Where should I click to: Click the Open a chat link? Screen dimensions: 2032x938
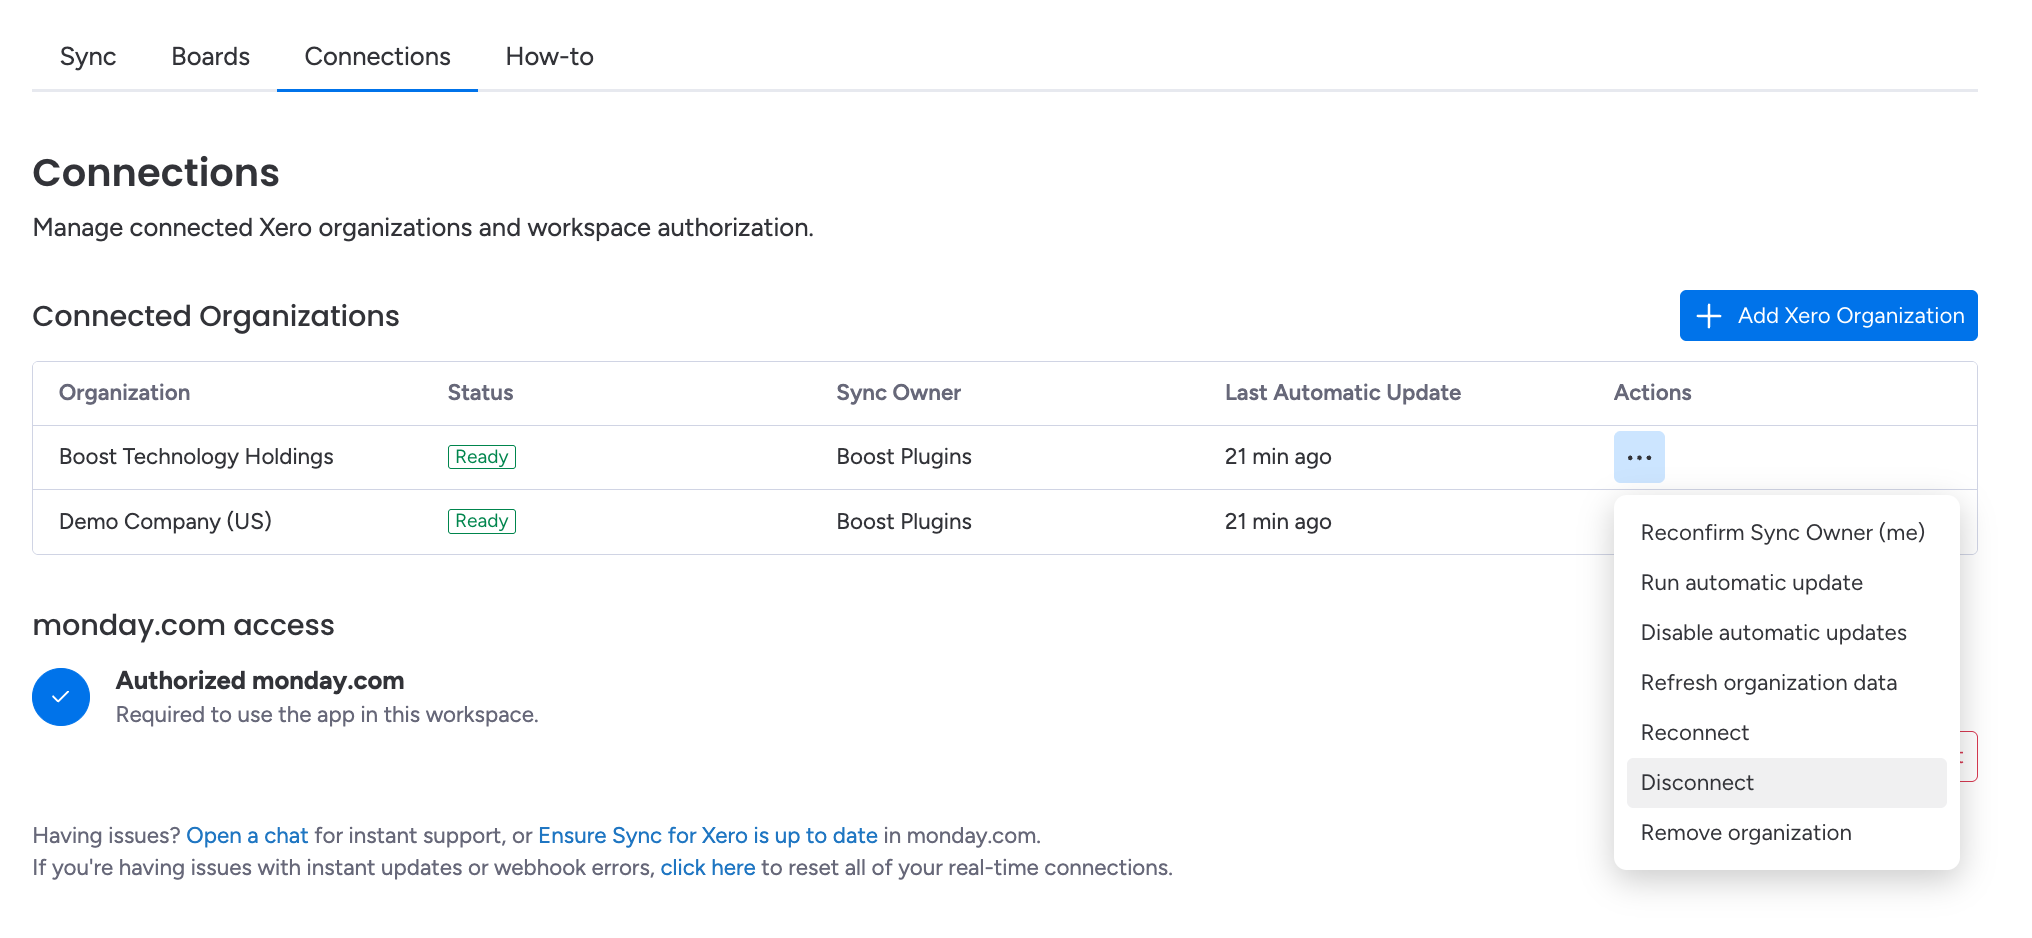(x=247, y=836)
